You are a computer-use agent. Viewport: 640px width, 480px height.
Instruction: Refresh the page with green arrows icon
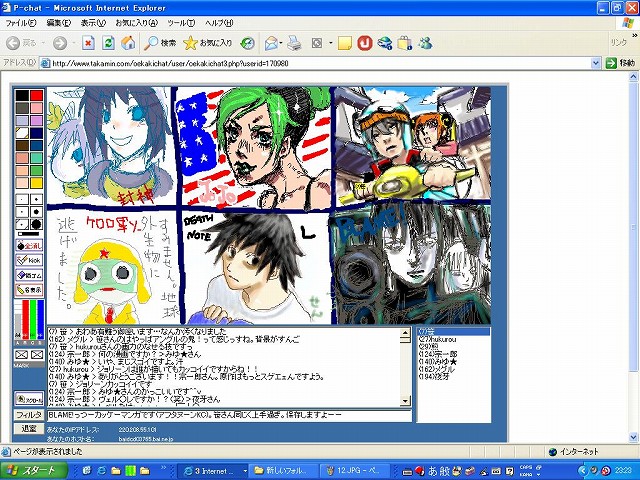coord(108,43)
